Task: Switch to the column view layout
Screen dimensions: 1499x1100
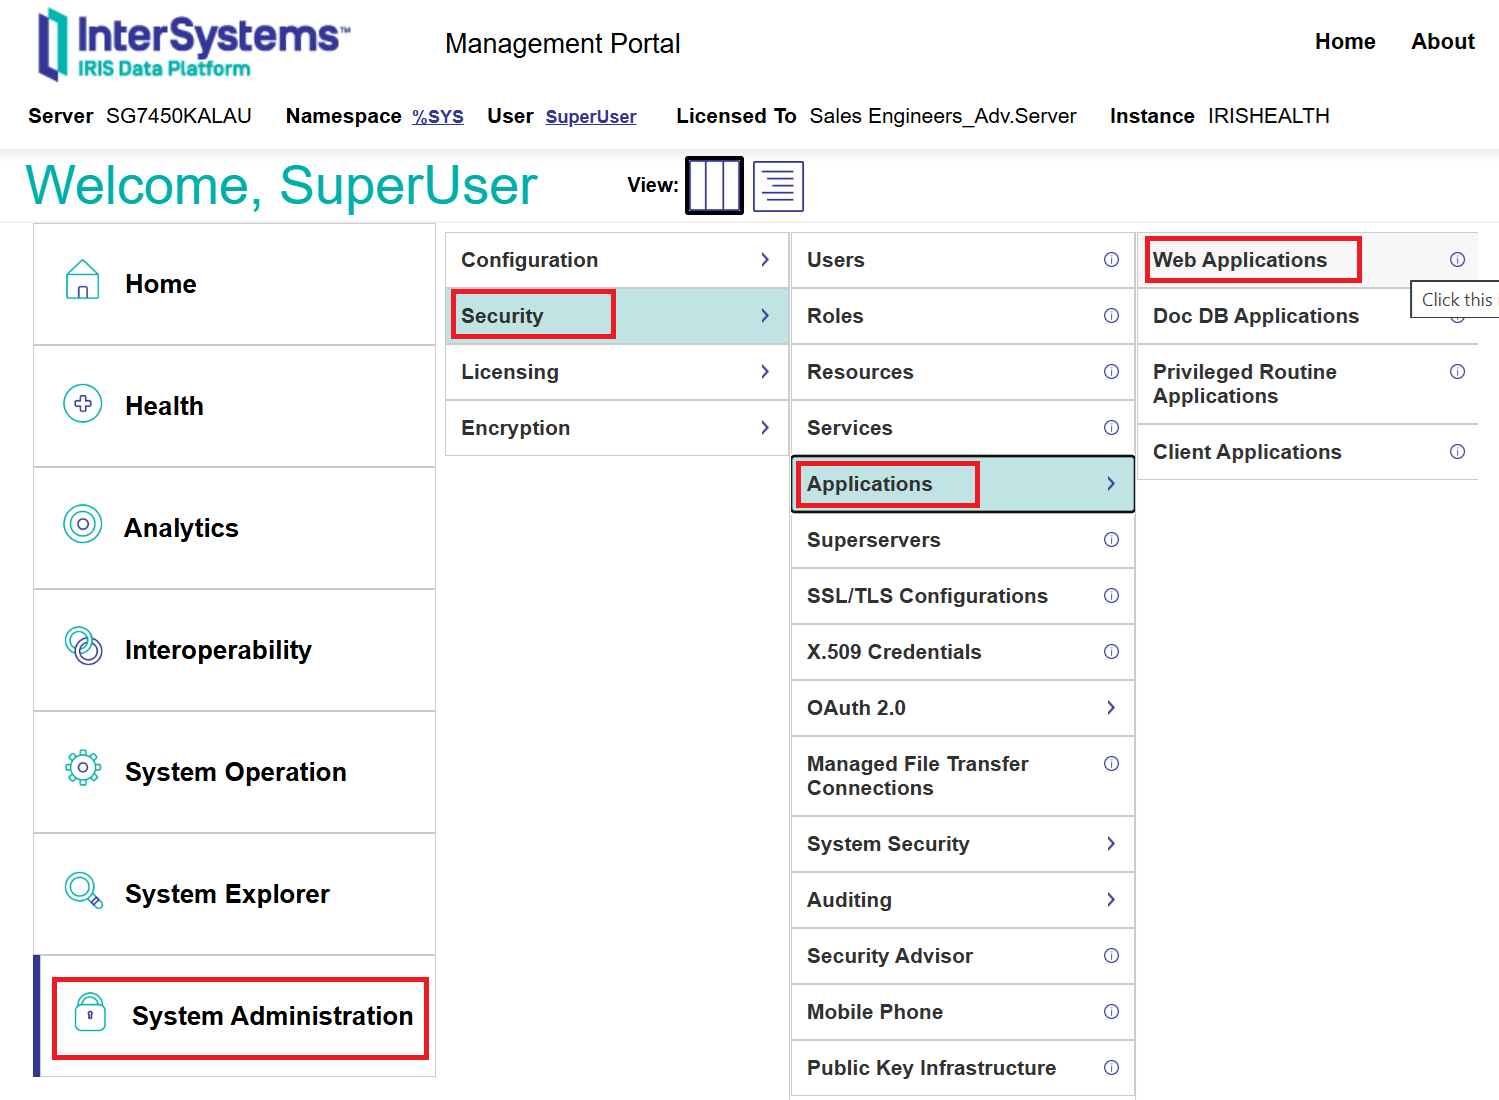Action: [714, 186]
